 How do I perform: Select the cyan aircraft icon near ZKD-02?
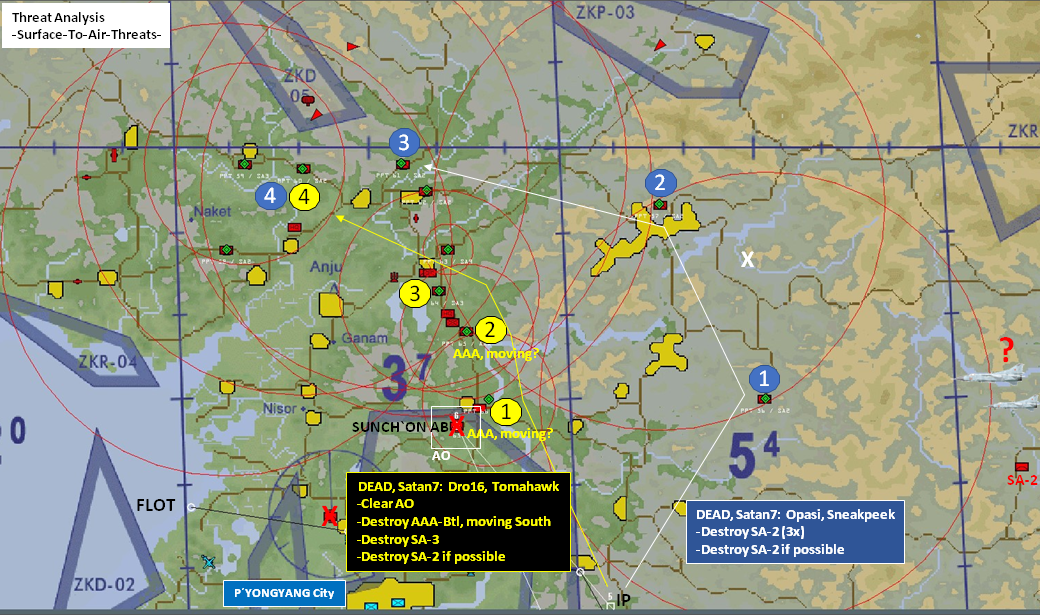tap(209, 563)
